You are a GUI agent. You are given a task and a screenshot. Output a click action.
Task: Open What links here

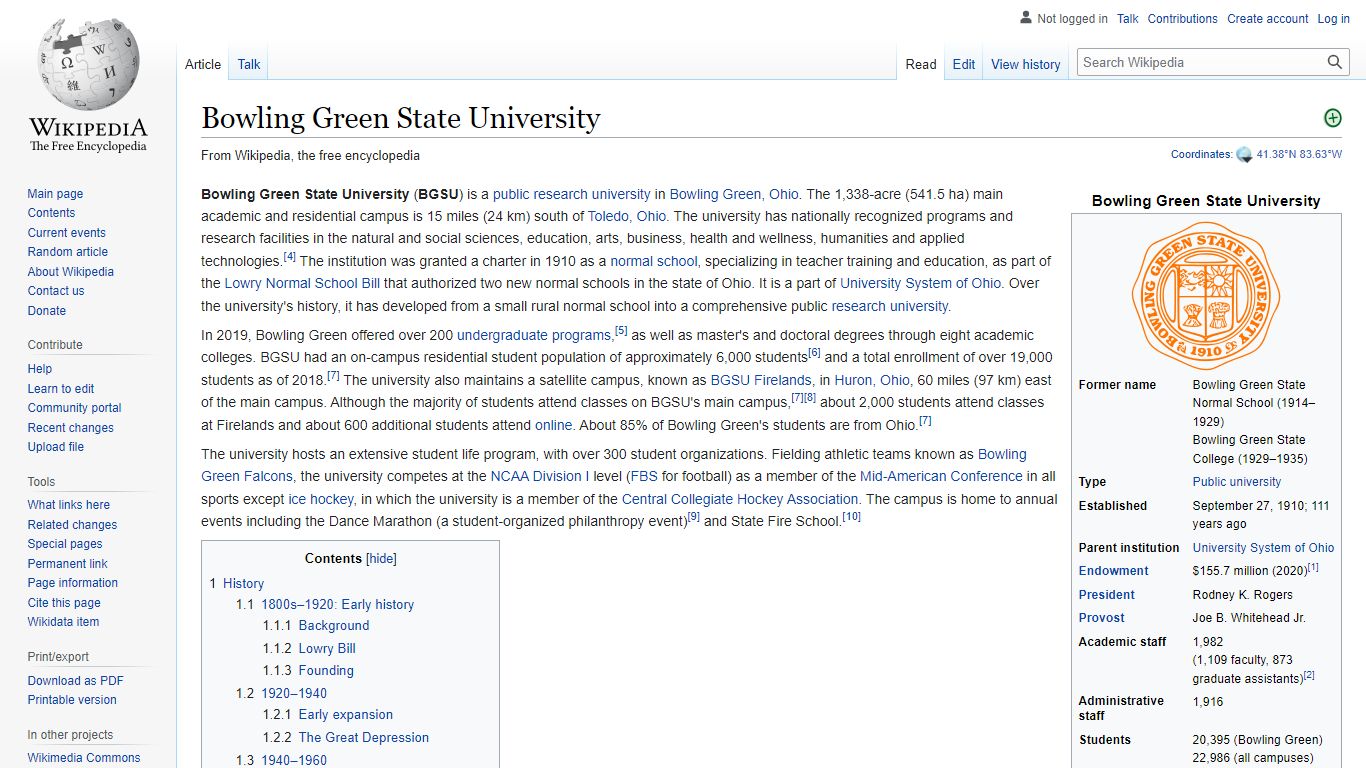(68, 505)
